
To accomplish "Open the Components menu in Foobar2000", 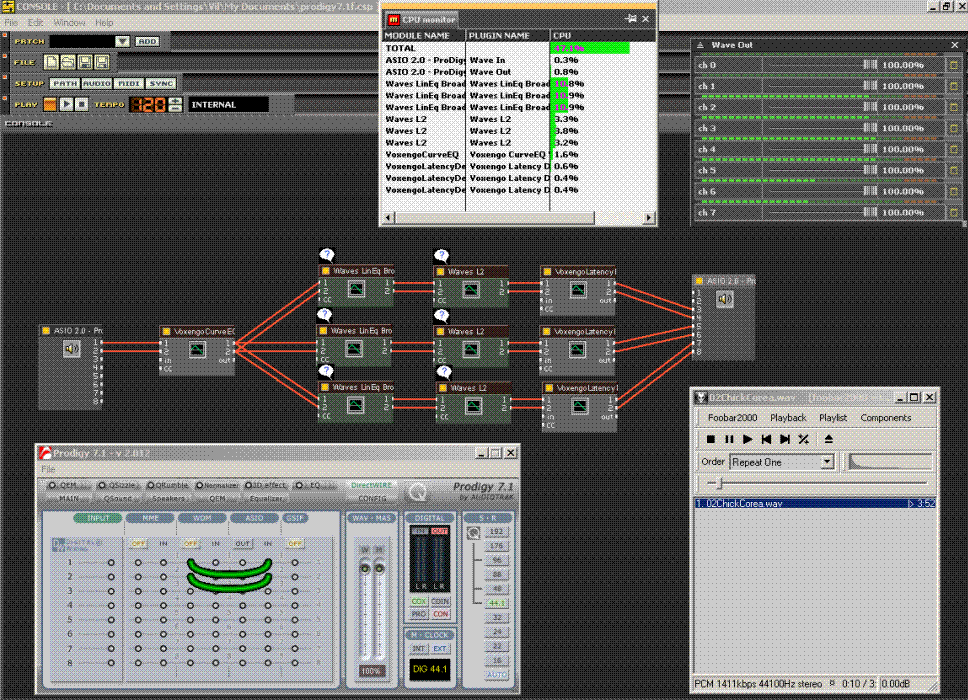I will pos(885,418).
